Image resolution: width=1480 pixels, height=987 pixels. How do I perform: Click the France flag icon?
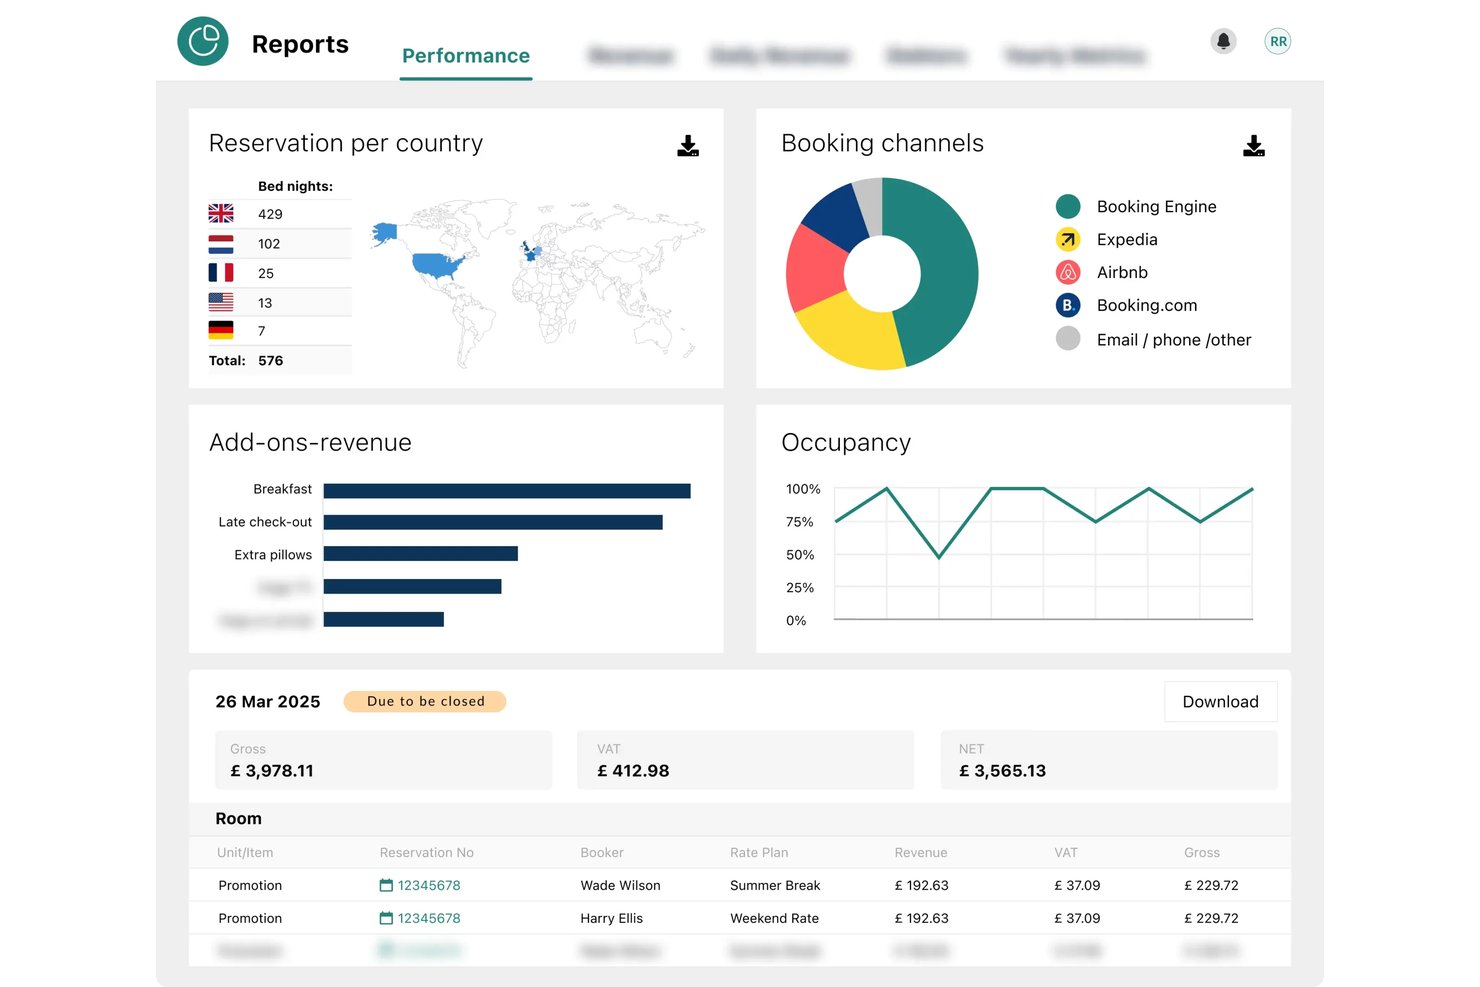(221, 272)
